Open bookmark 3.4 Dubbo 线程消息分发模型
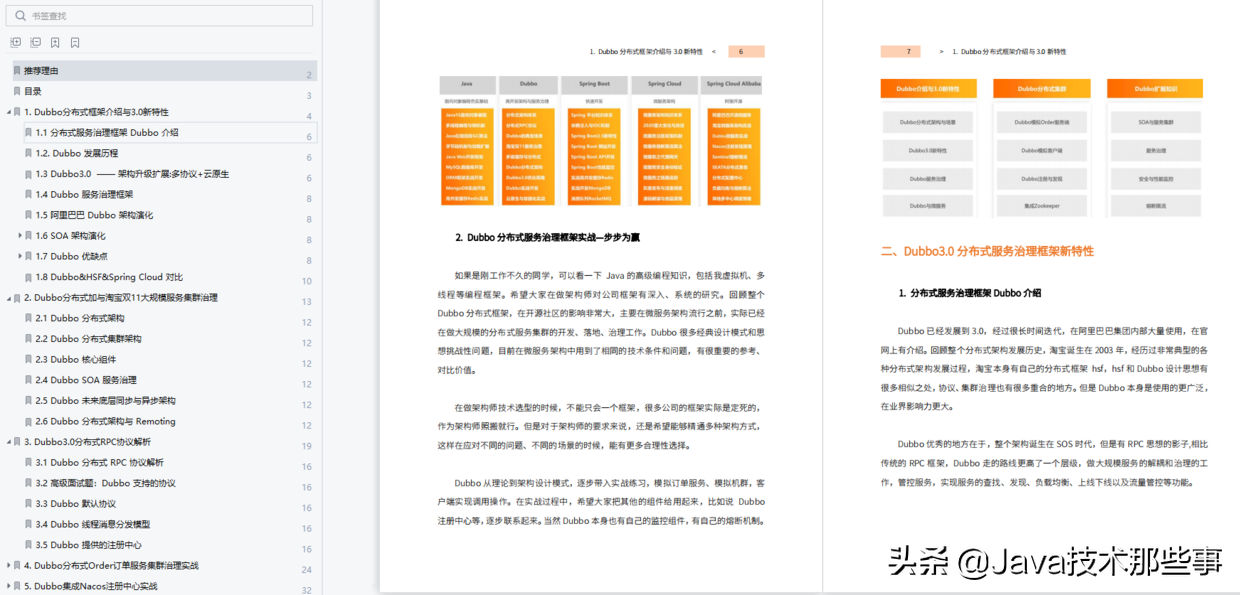This screenshot has width=1240, height=595. [93, 524]
